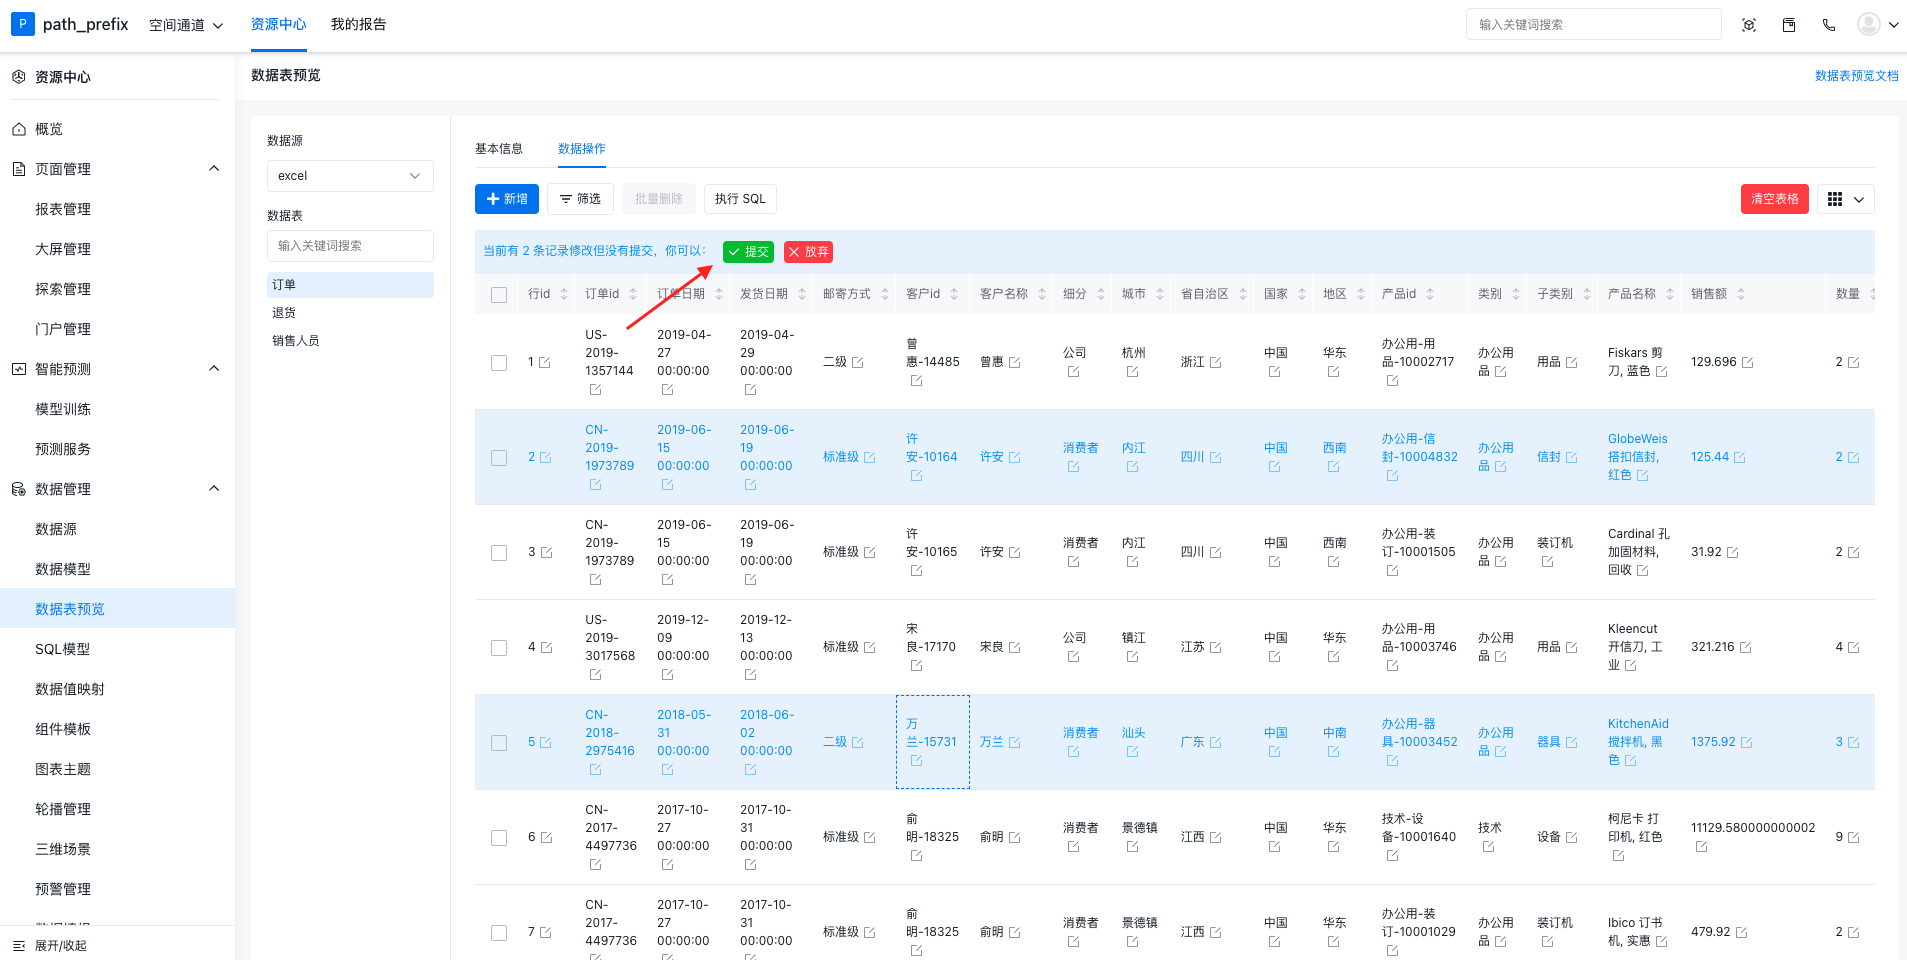Viewport: 1907px width, 960px height.
Task: Edit icon next to 宋良 customer name
Action: [1015, 647]
